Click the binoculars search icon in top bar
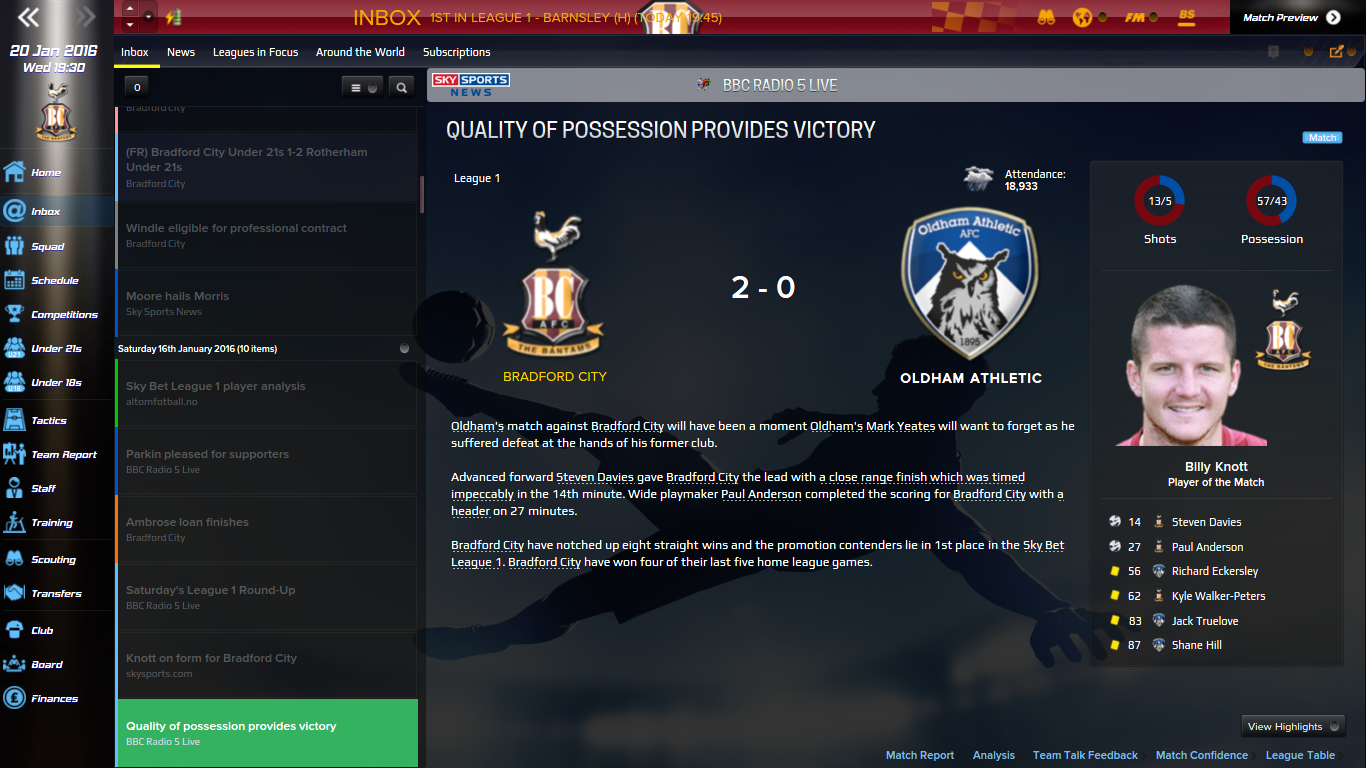Image resolution: width=1366 pixels, height=768 pixels. pos(1046,17)
